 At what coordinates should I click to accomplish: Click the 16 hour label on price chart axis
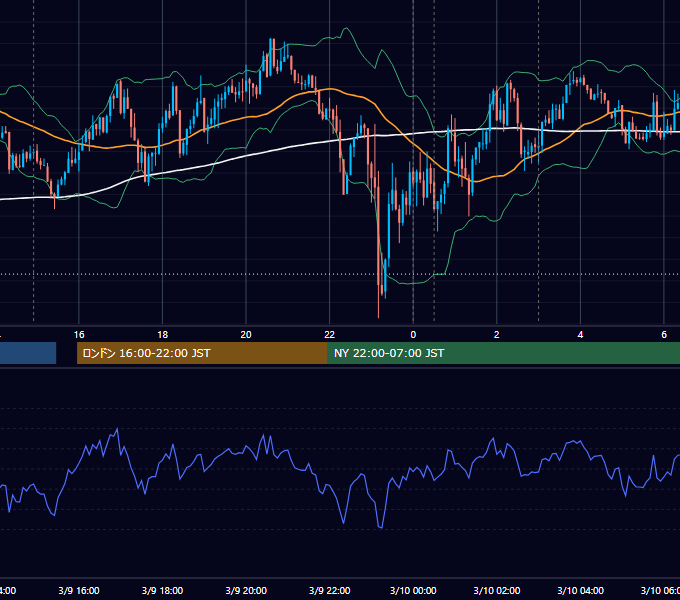tap(79, 335)
